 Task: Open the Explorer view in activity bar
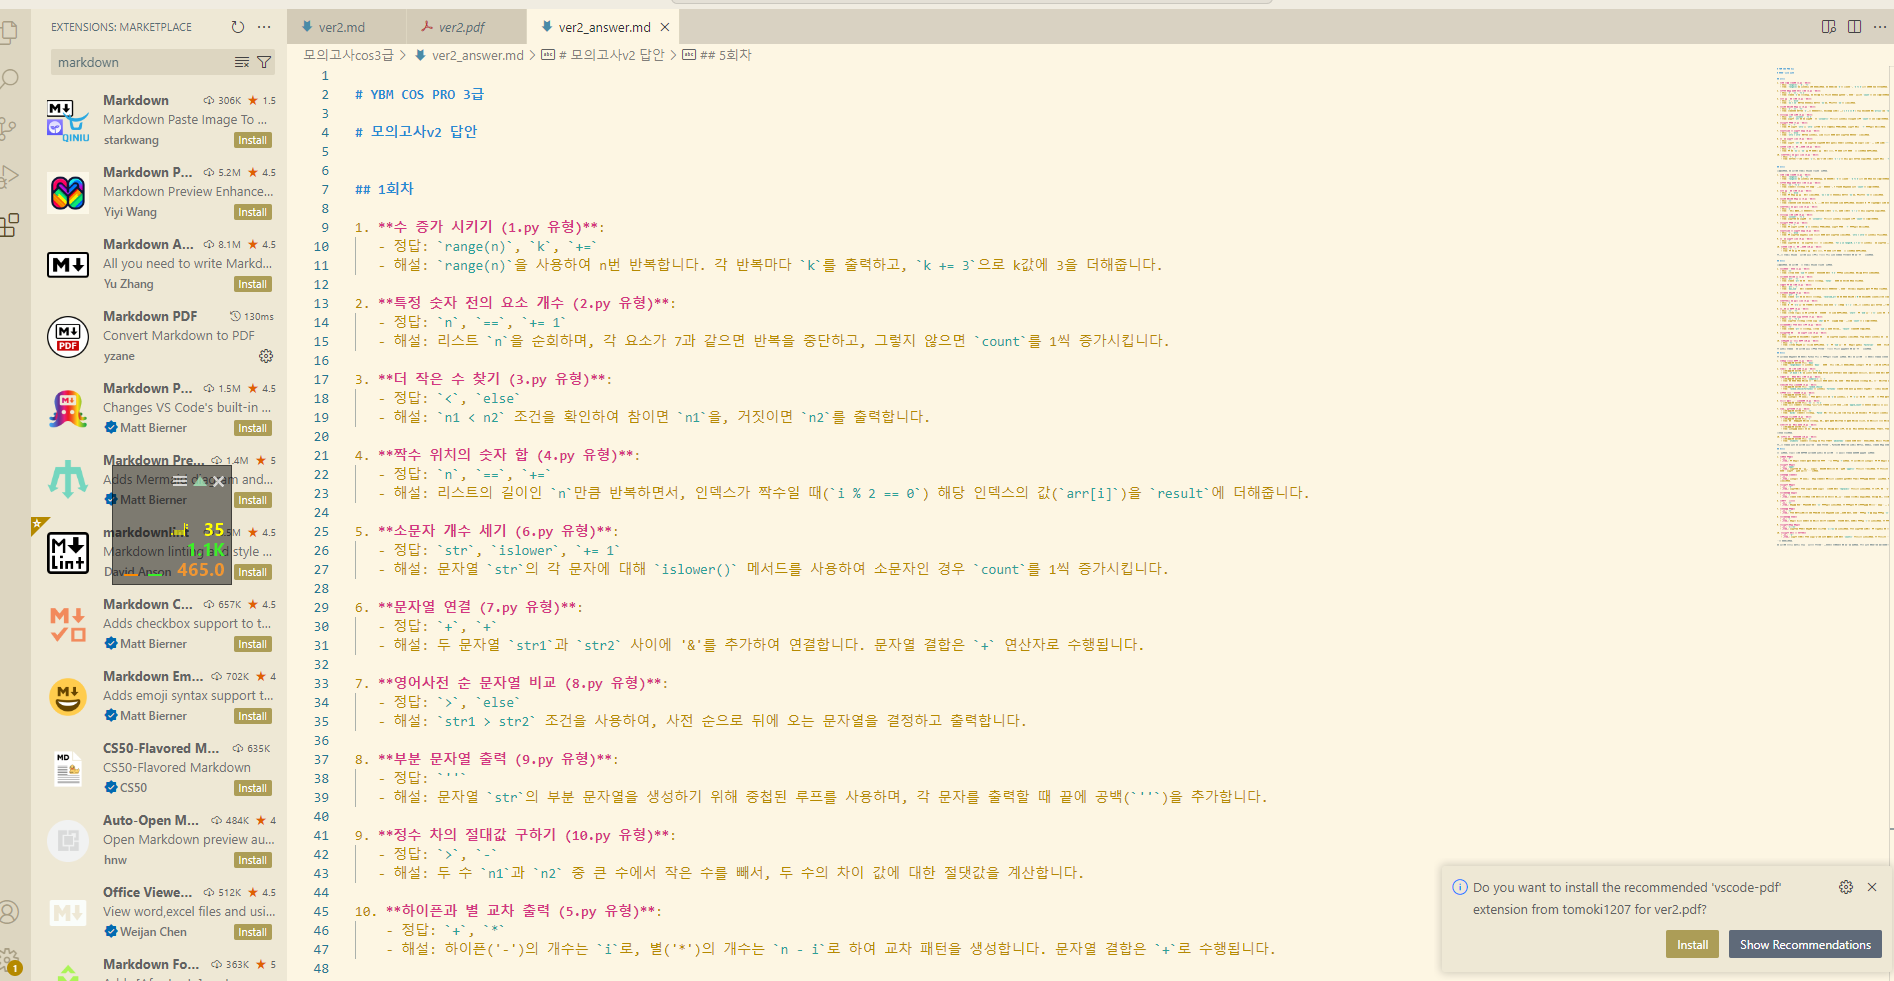(x=9, y=32)
